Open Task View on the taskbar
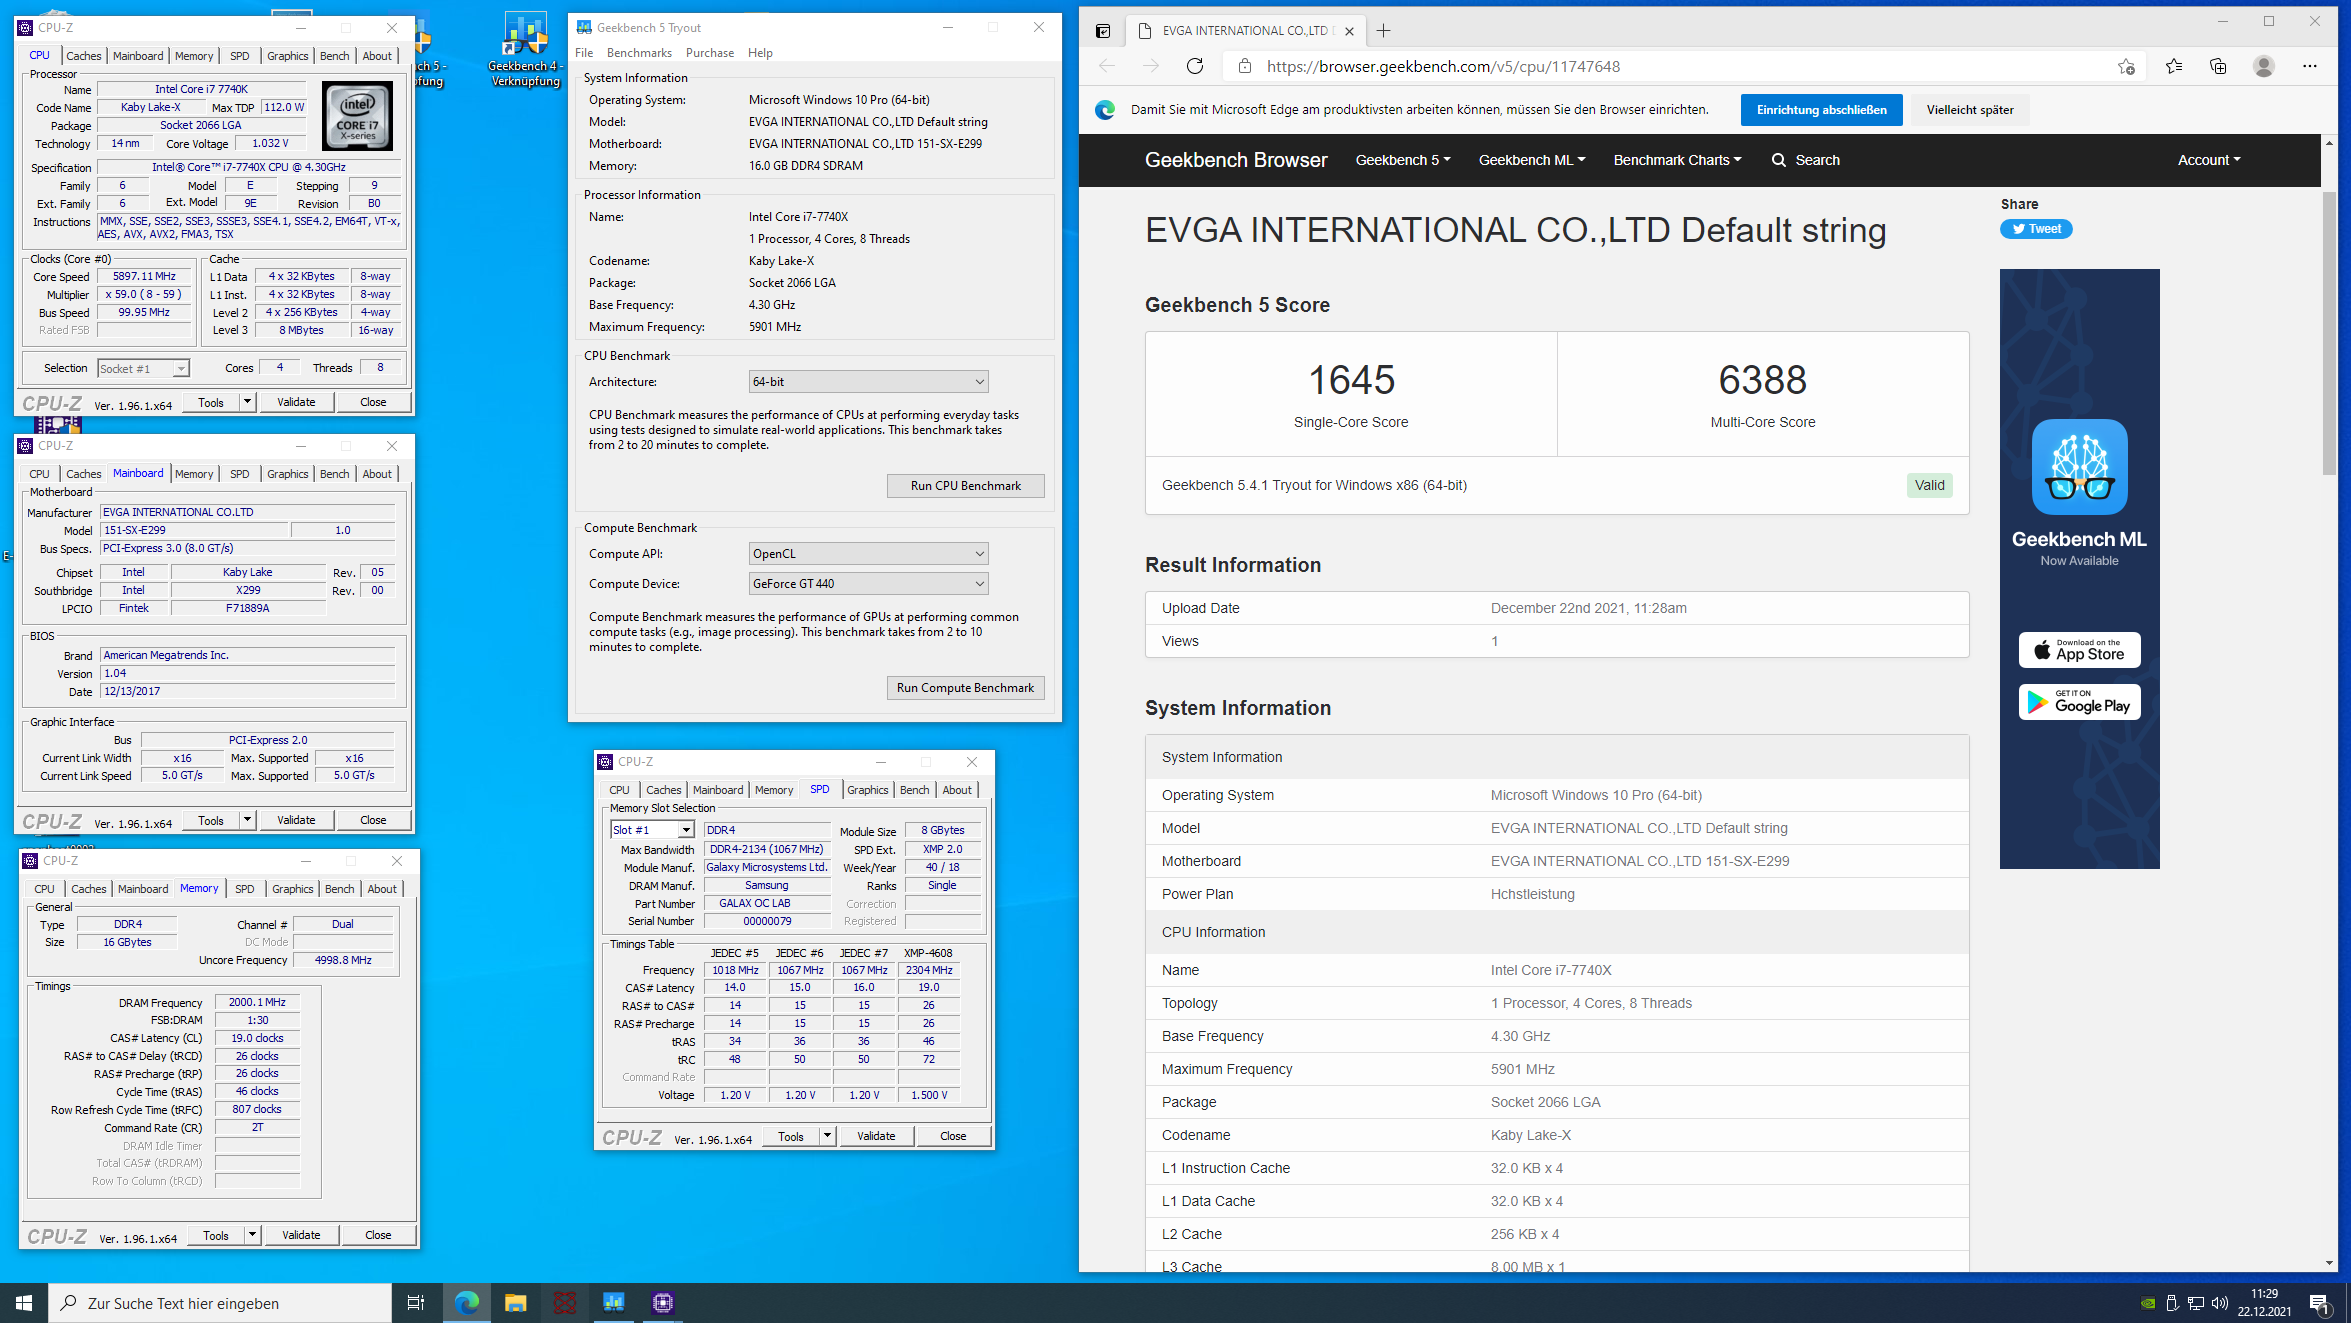Image resolution: width=2351 pixels, height=1323 pixels. pyautogui.click(x=416, y=1303)
